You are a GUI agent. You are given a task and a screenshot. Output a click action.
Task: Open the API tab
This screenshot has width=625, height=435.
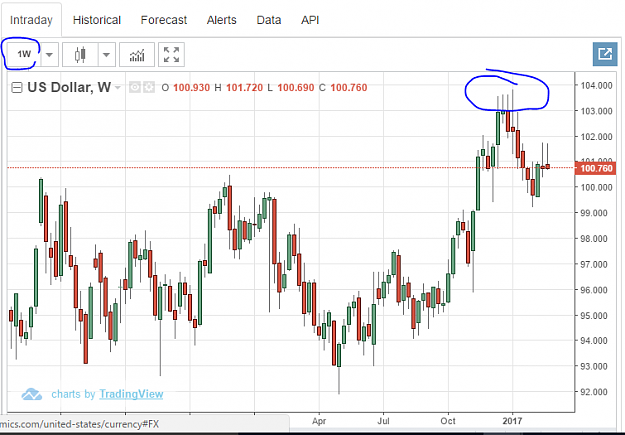pos(310,20)
